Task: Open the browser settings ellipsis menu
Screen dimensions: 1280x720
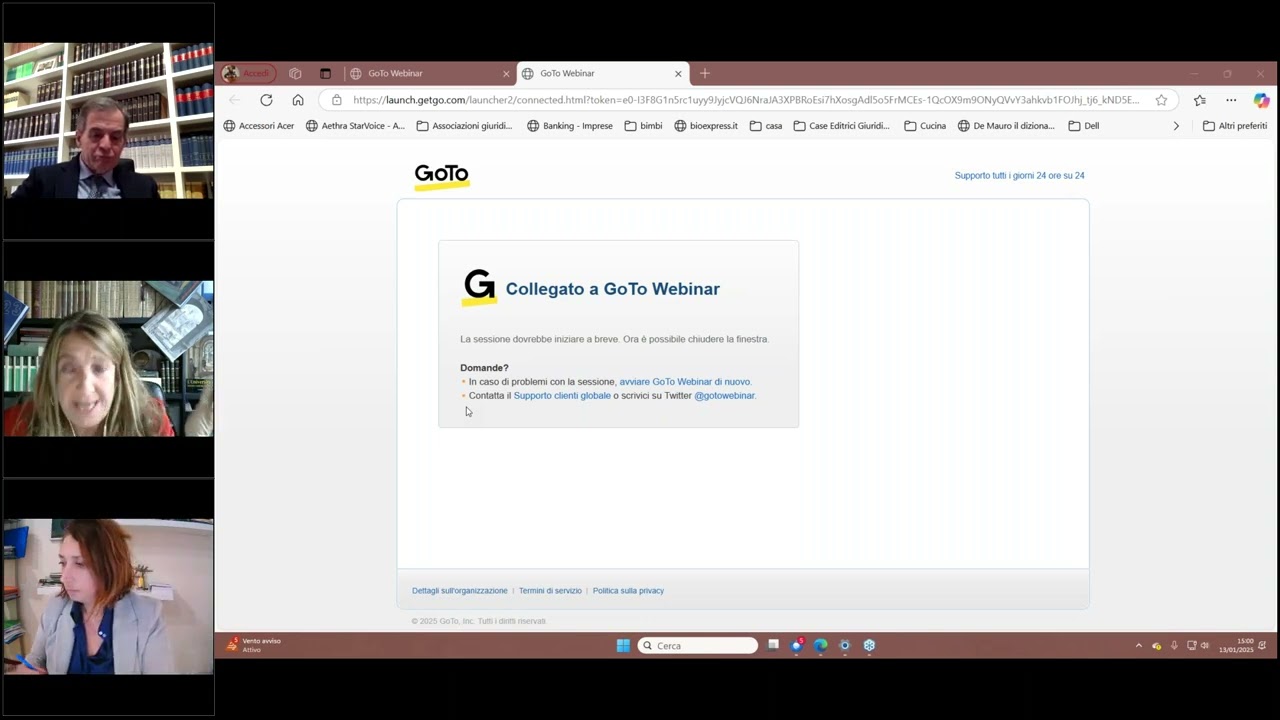Action: pyautogui.click(x=1231, y=100)
